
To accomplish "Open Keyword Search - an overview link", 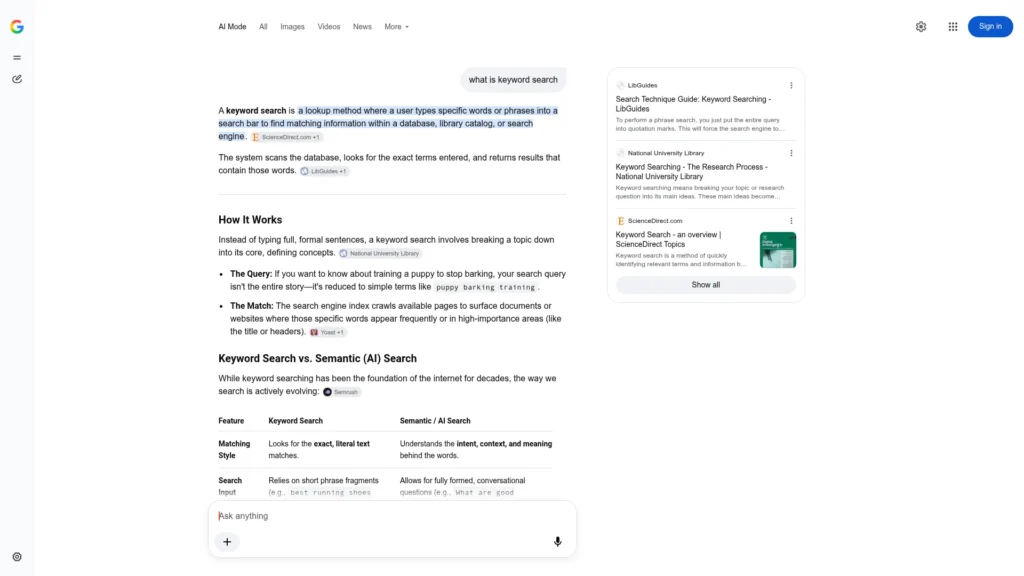I will (668, 240).
